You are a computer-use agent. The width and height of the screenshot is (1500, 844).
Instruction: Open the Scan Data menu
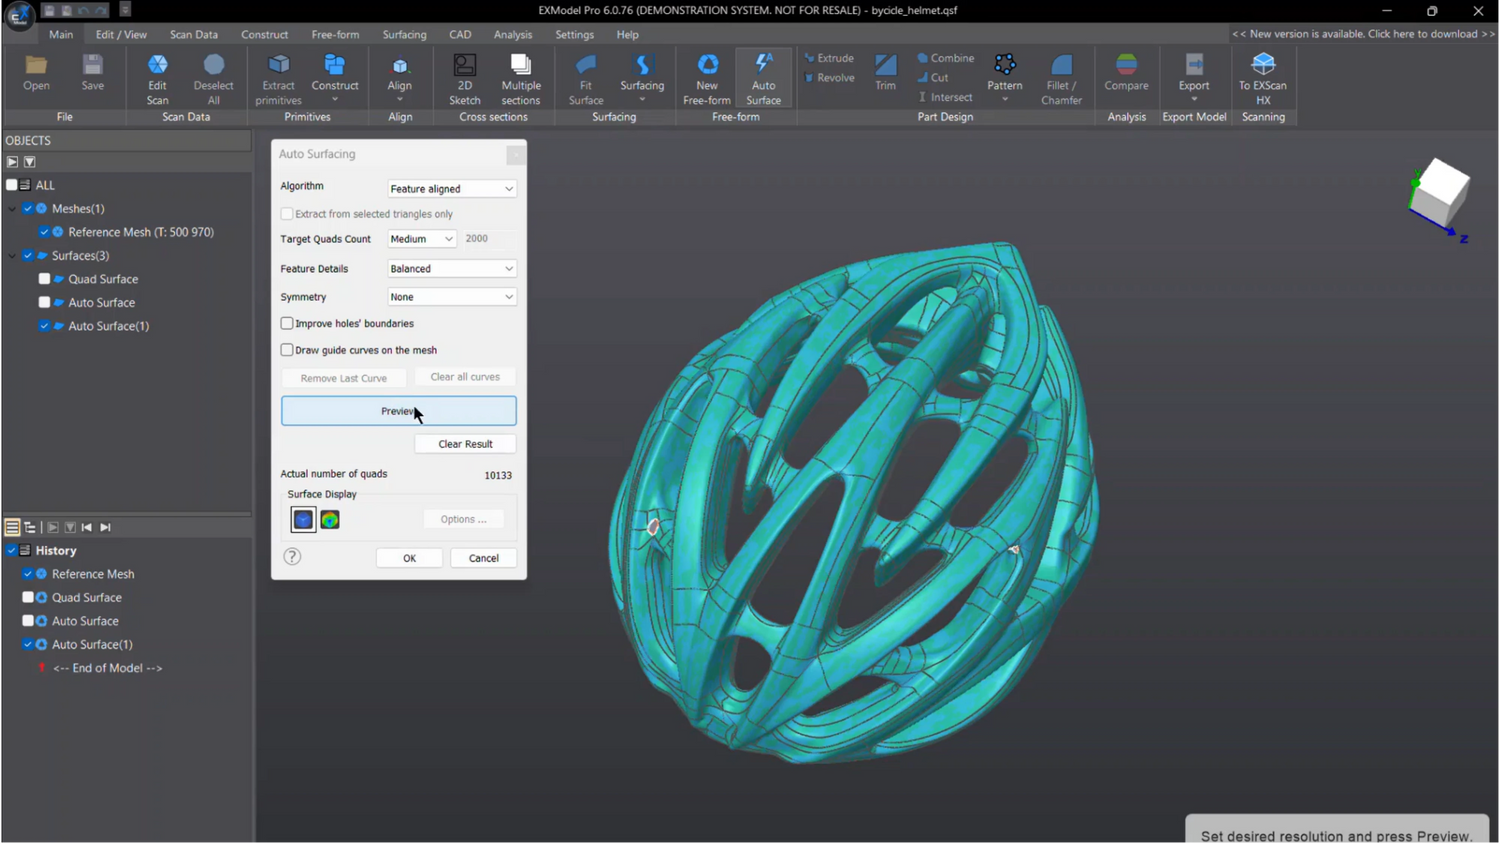tap(193, 34)
